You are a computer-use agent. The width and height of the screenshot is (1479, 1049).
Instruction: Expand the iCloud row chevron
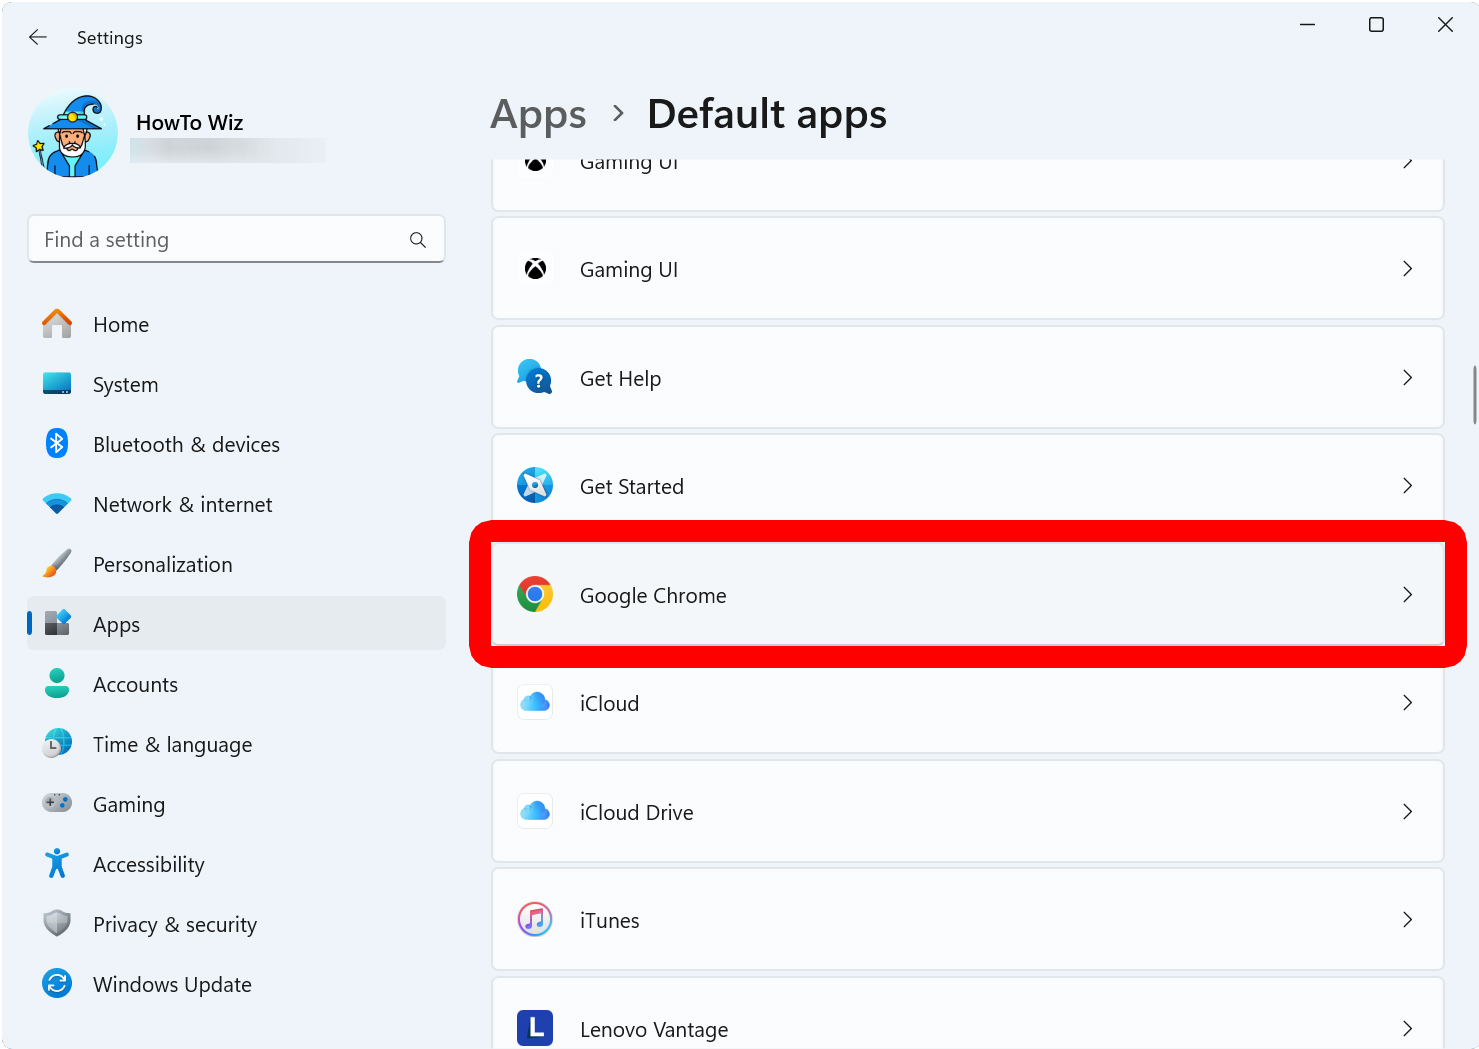(x=1407, y=703)
